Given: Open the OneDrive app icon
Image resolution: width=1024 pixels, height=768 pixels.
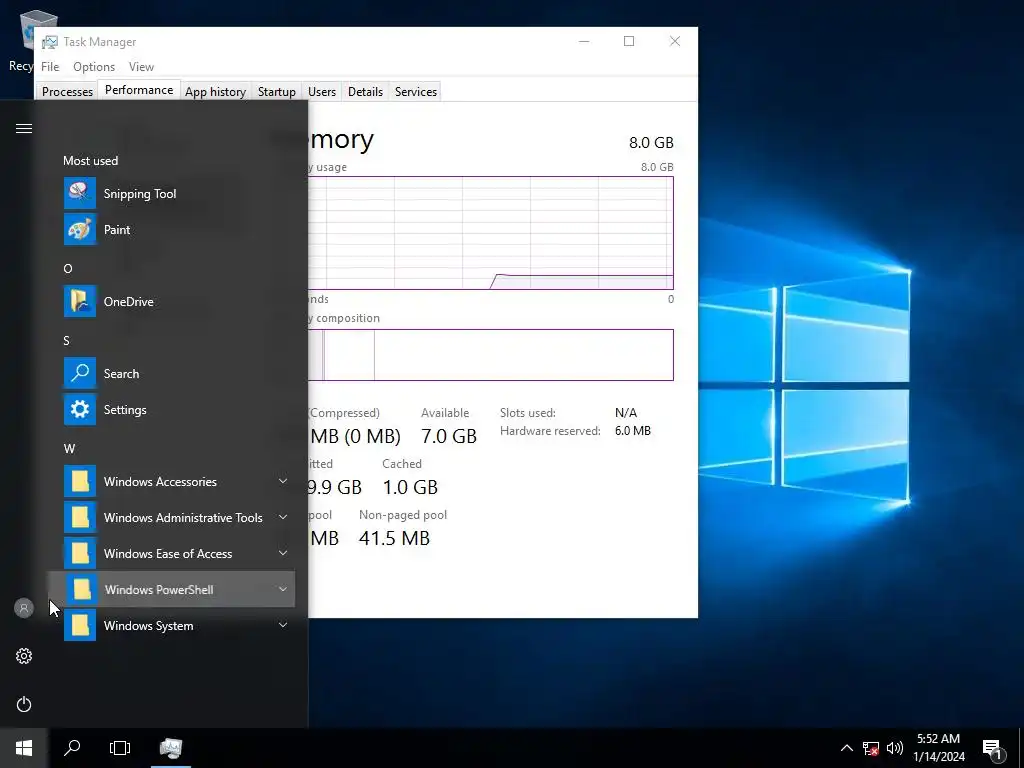Looking at the screenshot, I should pos(80,301).
